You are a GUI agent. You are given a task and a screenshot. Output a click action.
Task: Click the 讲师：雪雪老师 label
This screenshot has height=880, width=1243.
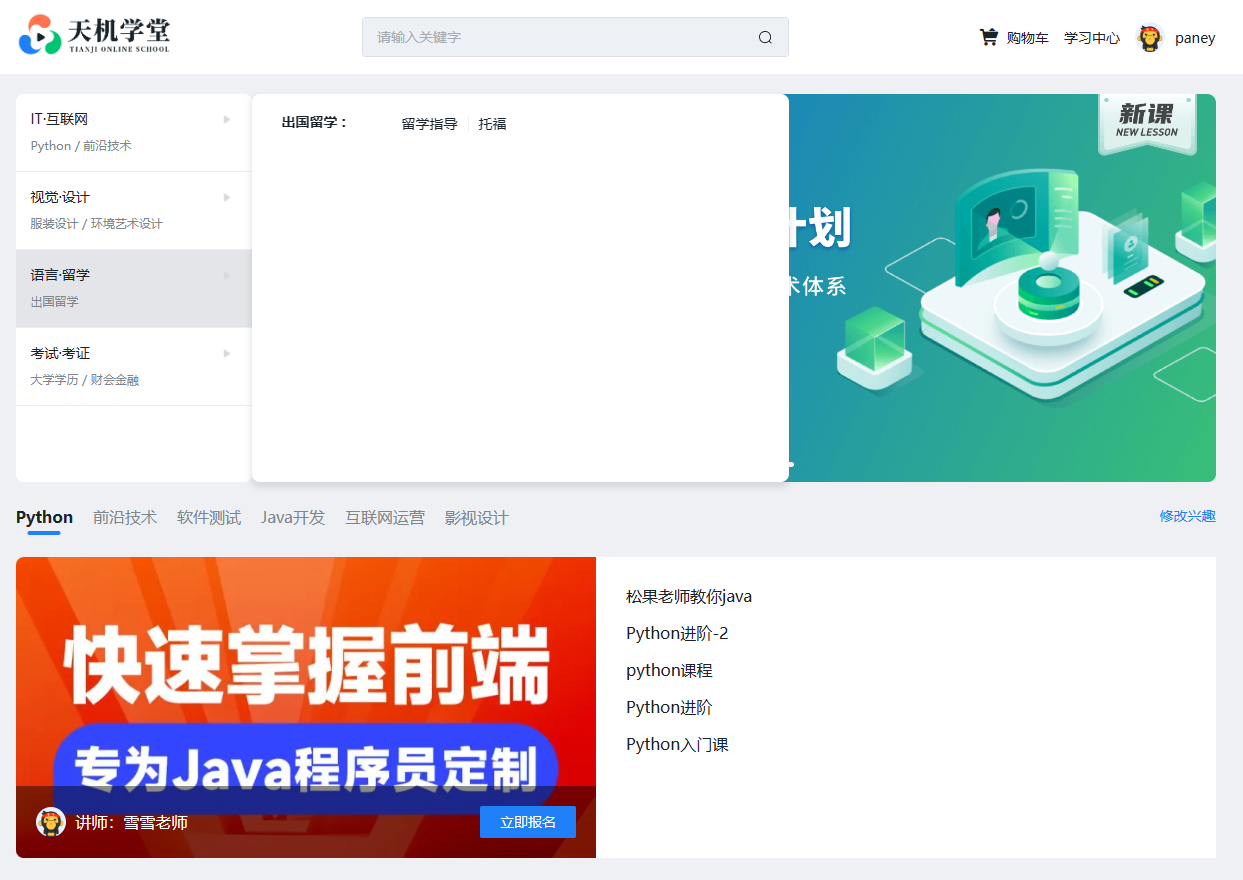coord(131,822)
